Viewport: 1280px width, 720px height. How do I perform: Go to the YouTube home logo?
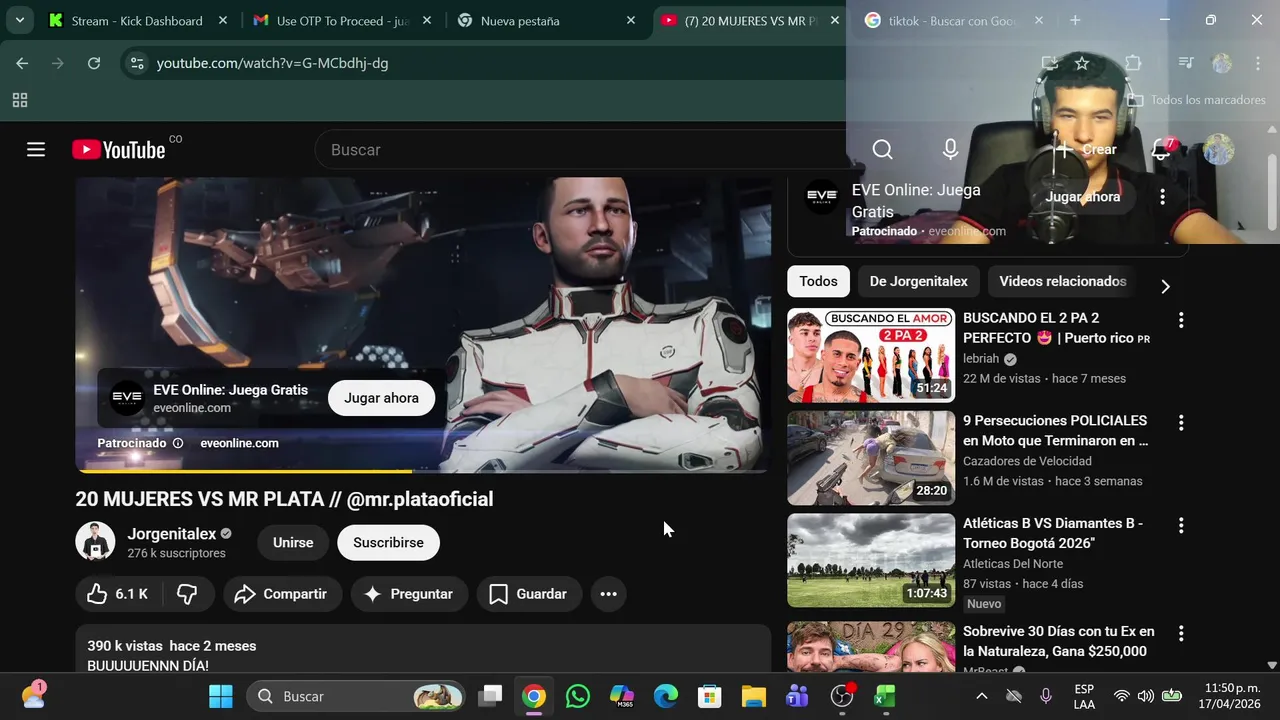[119, 150]
